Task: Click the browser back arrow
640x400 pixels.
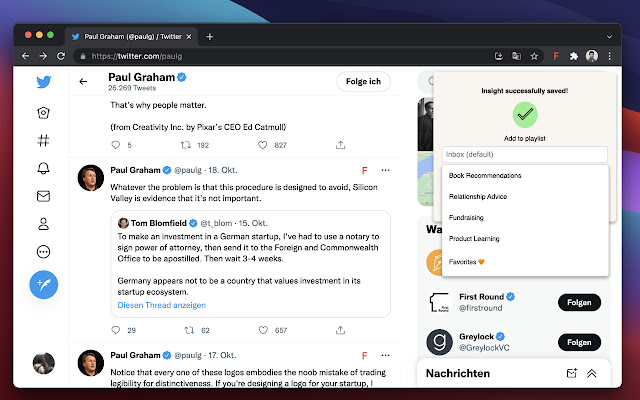Action: [25, 56]
